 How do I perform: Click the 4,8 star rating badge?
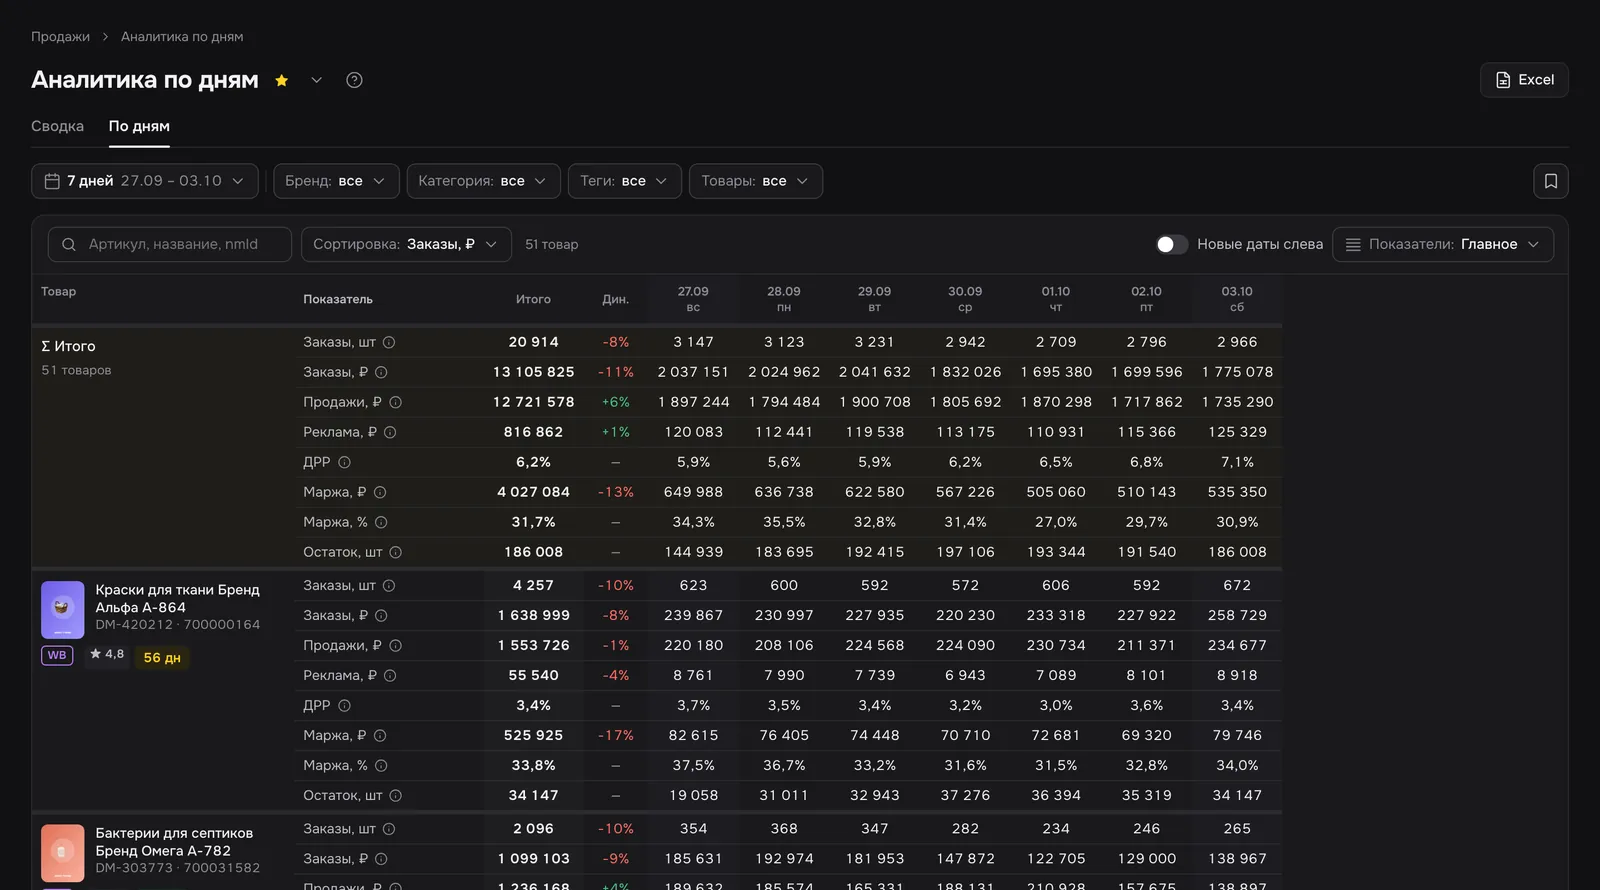(107, 654)
